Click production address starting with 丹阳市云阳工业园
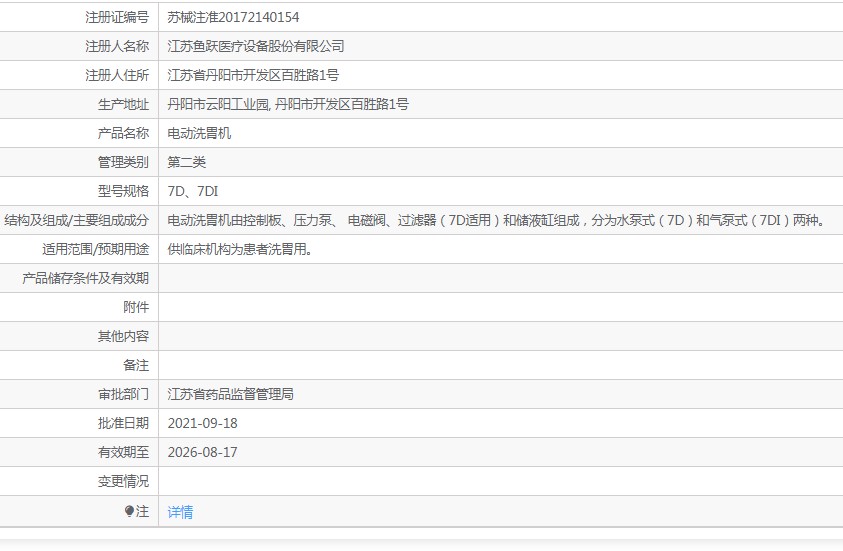This screenshot has height=551, width=843. pos(287,104)
